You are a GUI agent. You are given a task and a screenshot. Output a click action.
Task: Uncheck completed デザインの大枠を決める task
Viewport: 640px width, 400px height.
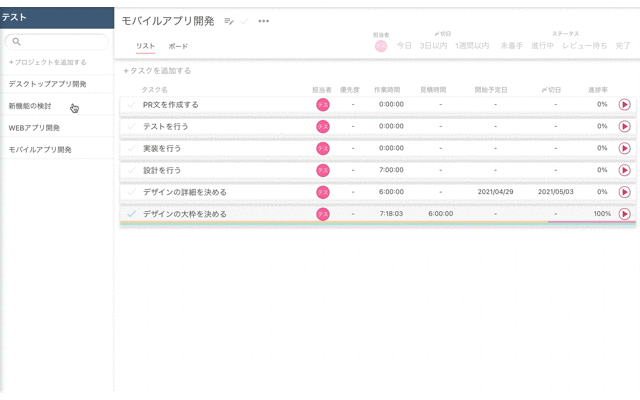(131, 214)
